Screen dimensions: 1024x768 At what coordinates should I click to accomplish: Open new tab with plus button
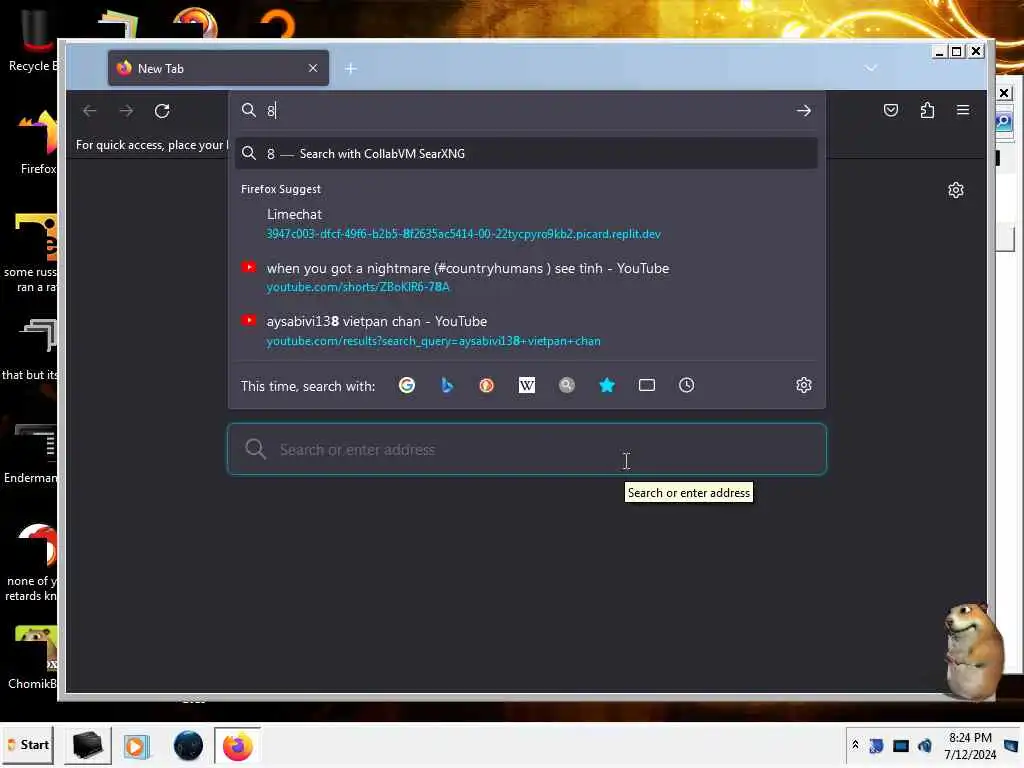351,69
